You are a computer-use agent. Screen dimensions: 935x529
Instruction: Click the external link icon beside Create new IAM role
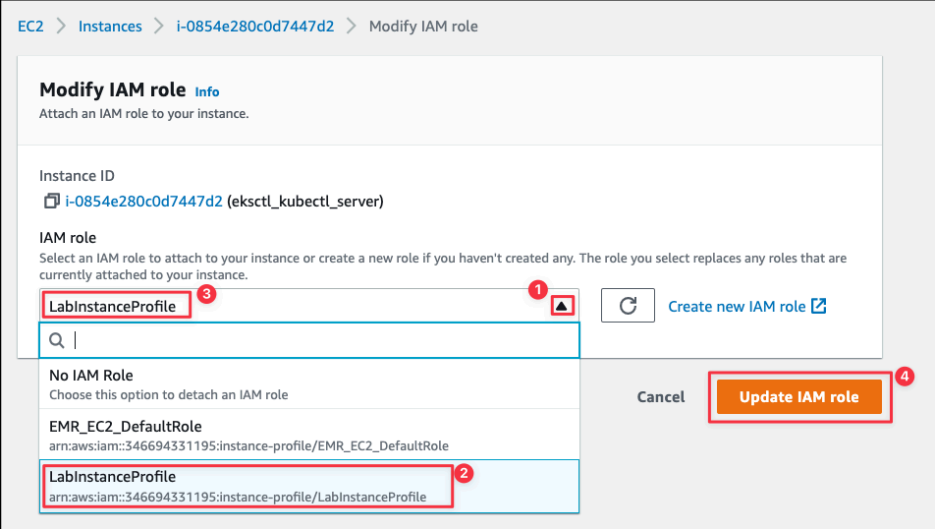click(819, 306)
